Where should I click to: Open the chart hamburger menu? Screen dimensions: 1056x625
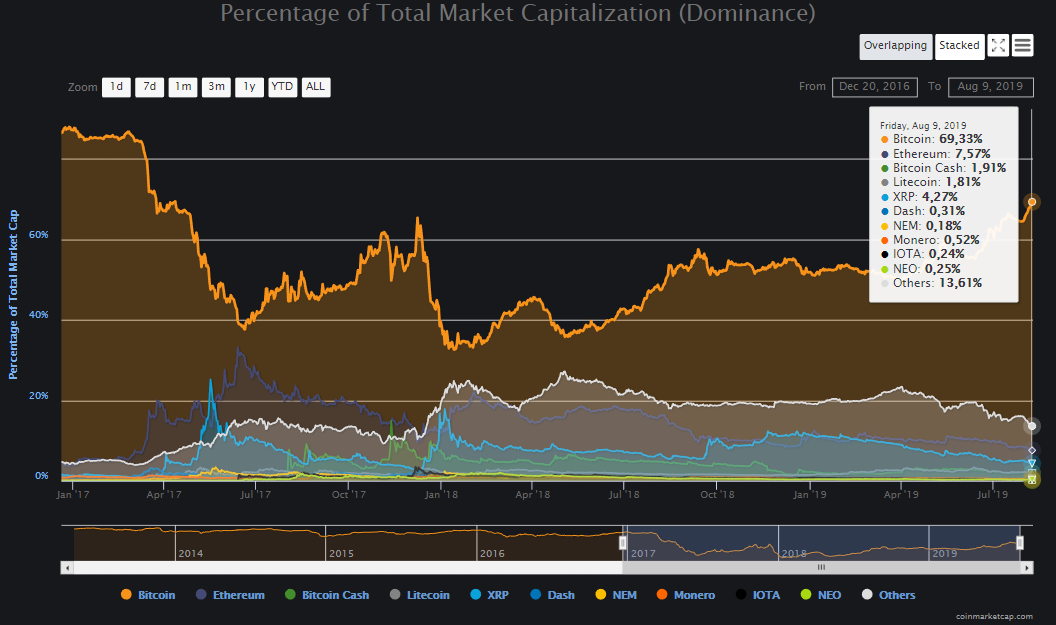coord(1022,46)
